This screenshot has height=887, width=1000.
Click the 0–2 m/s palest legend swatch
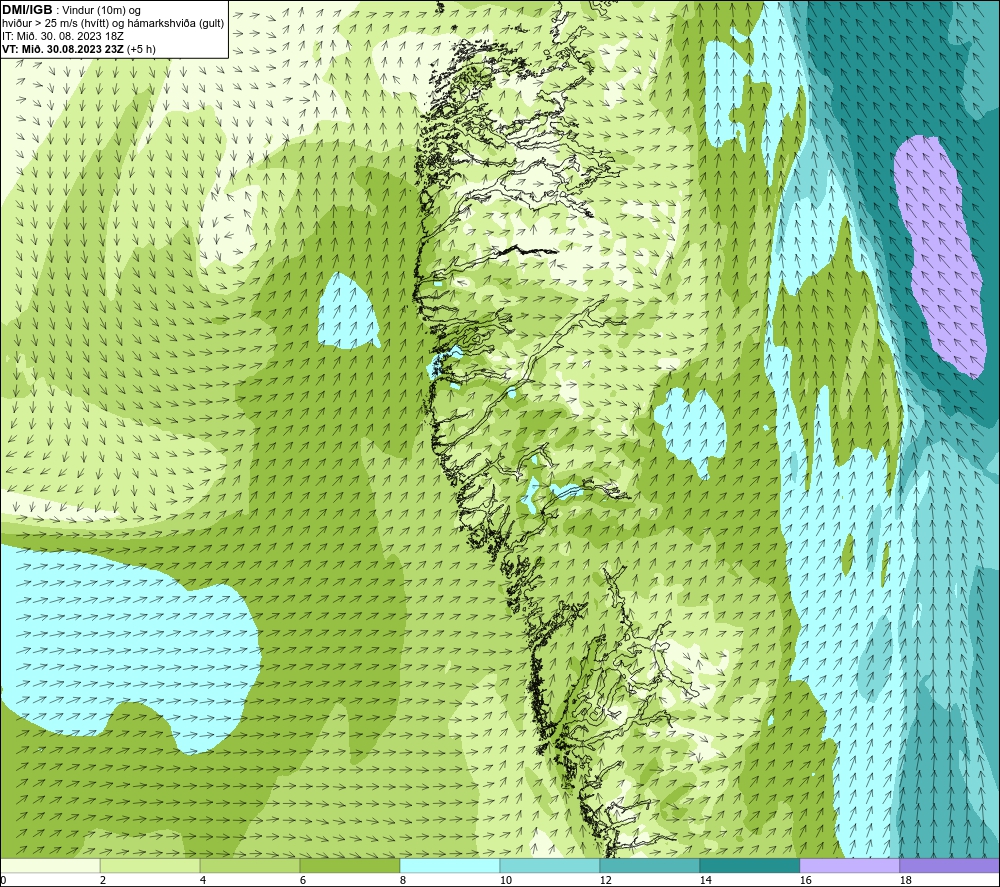(50, 865)
